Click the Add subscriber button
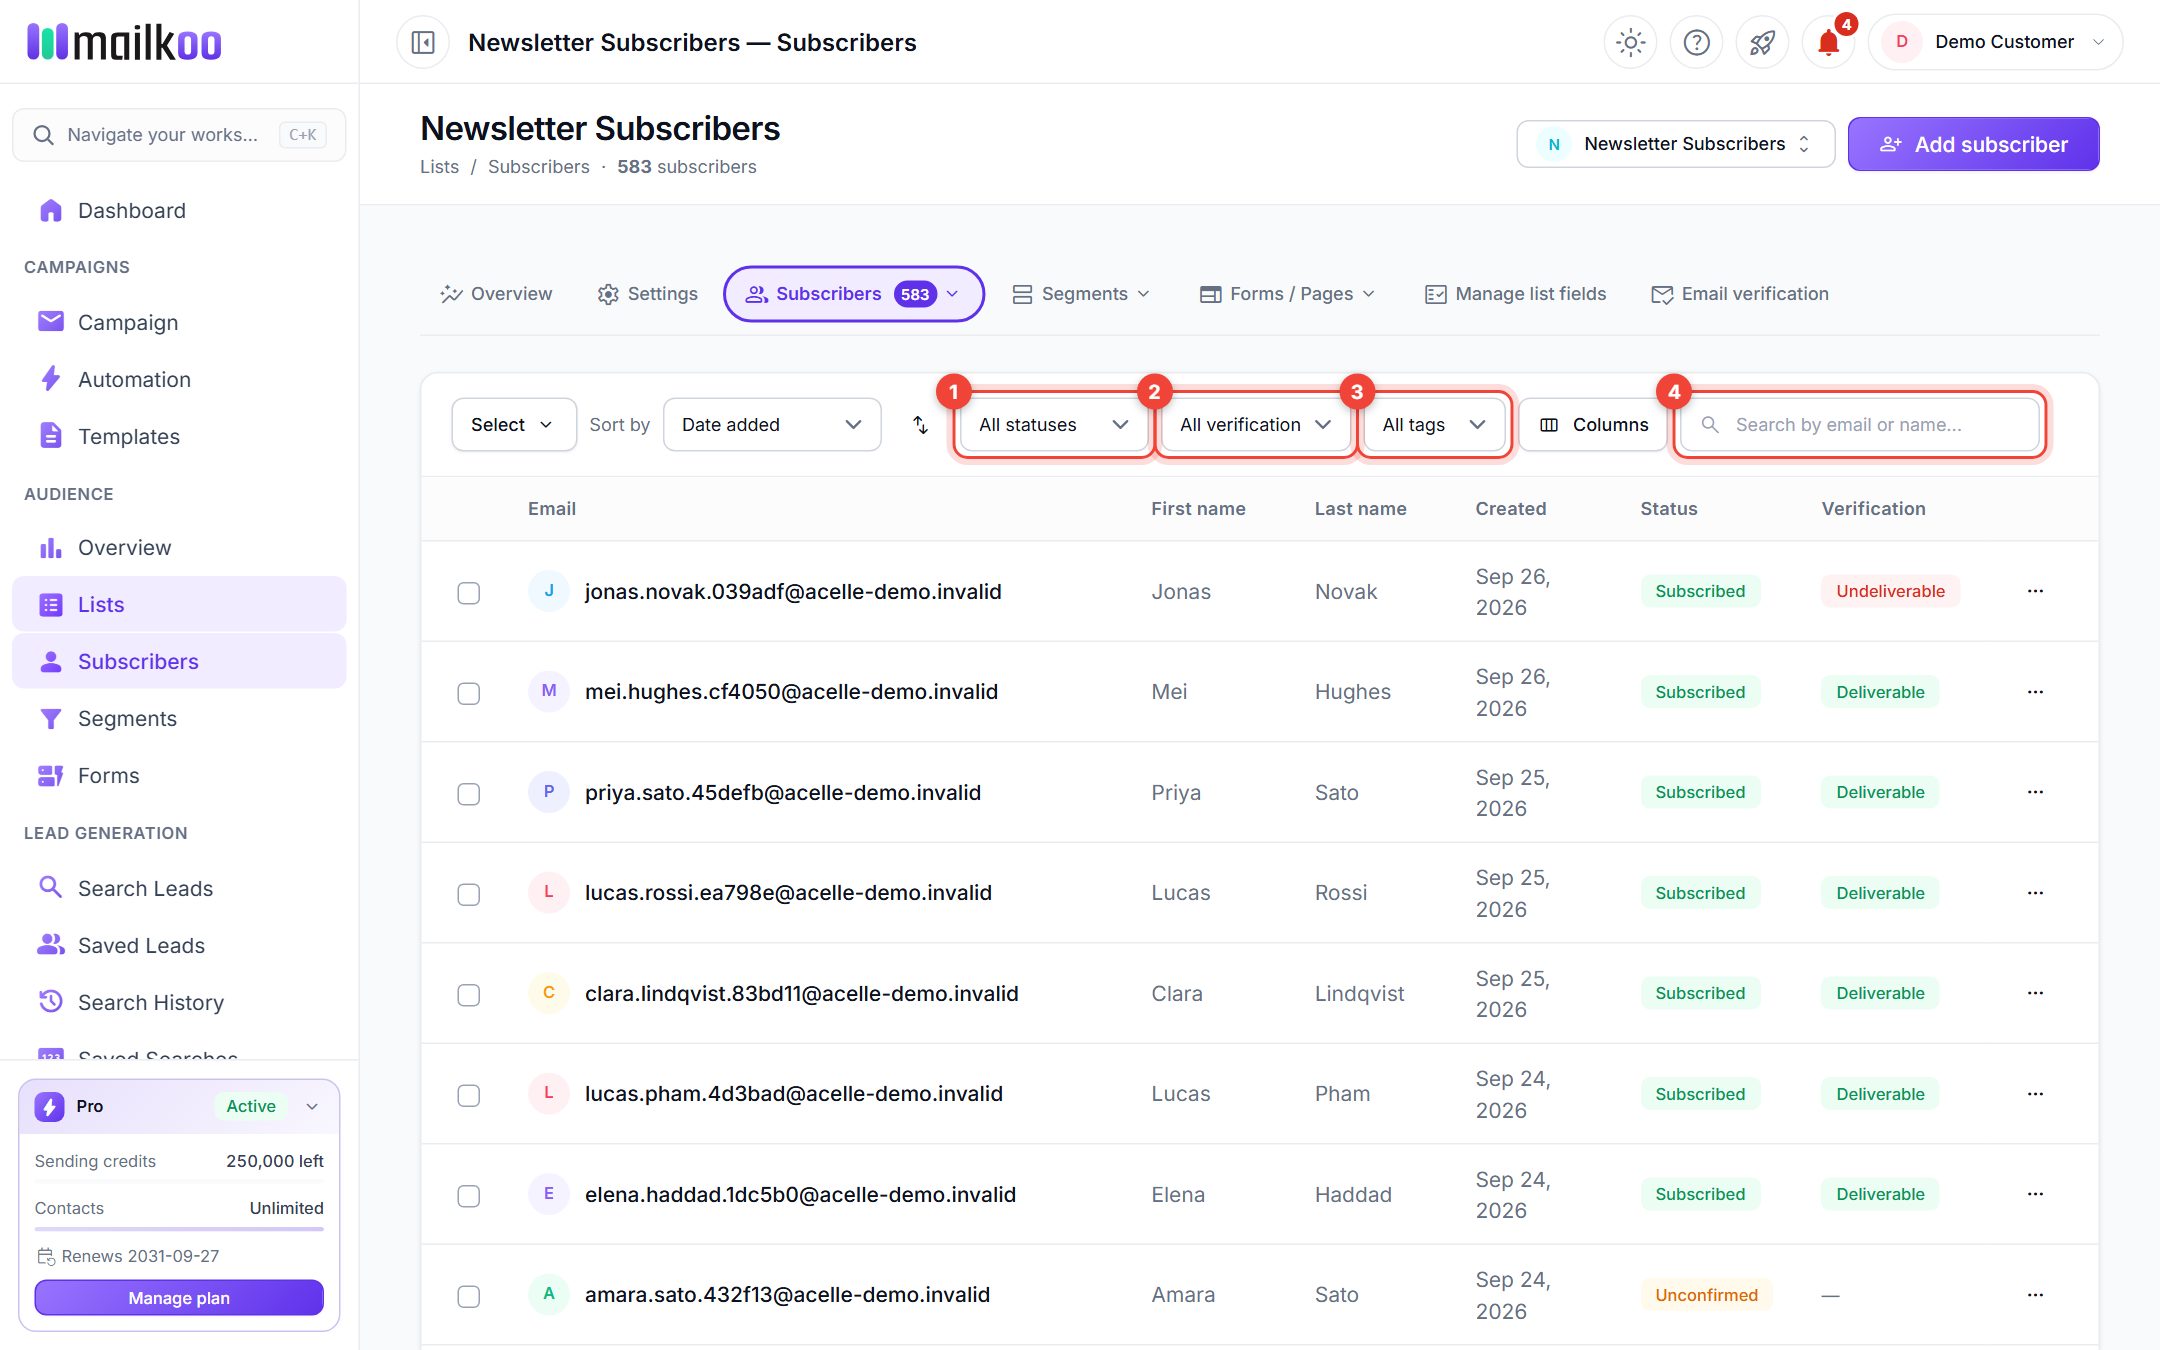The height and width of the screenshot is (1350, 2160). (x=1973, y=144)
